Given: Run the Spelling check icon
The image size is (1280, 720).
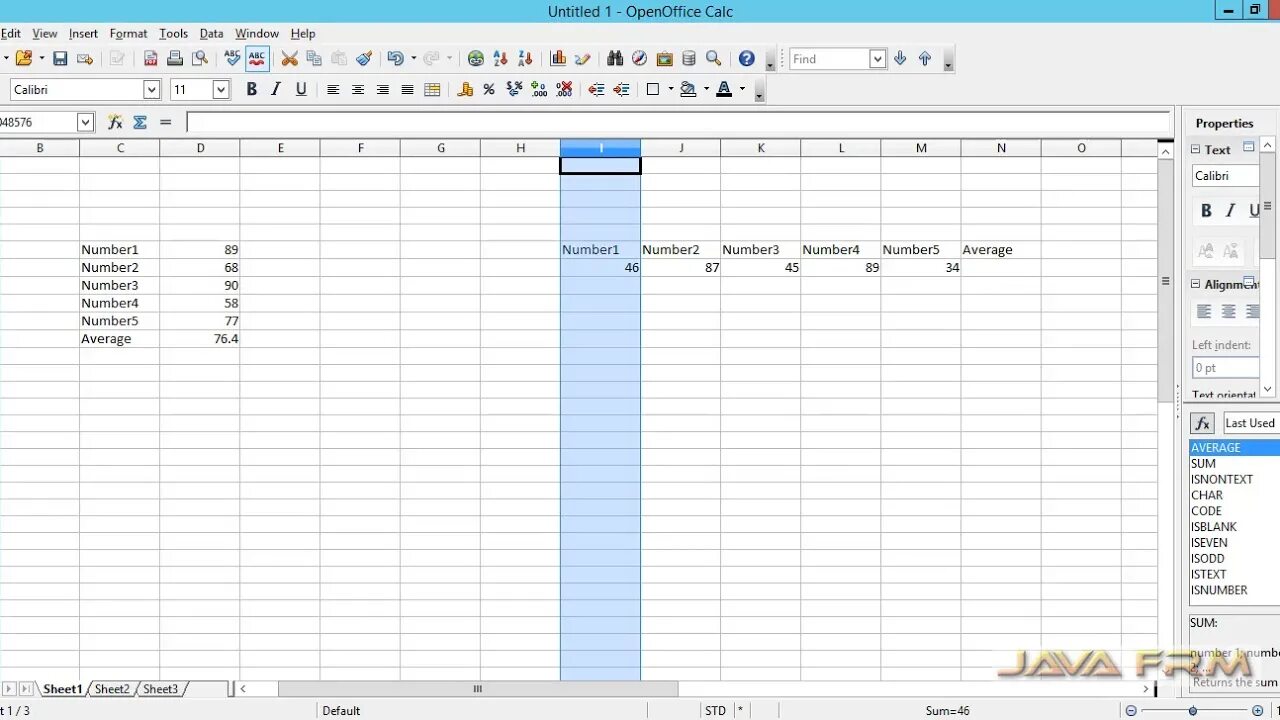Looking at the screenshot, I should coord(233,59).
